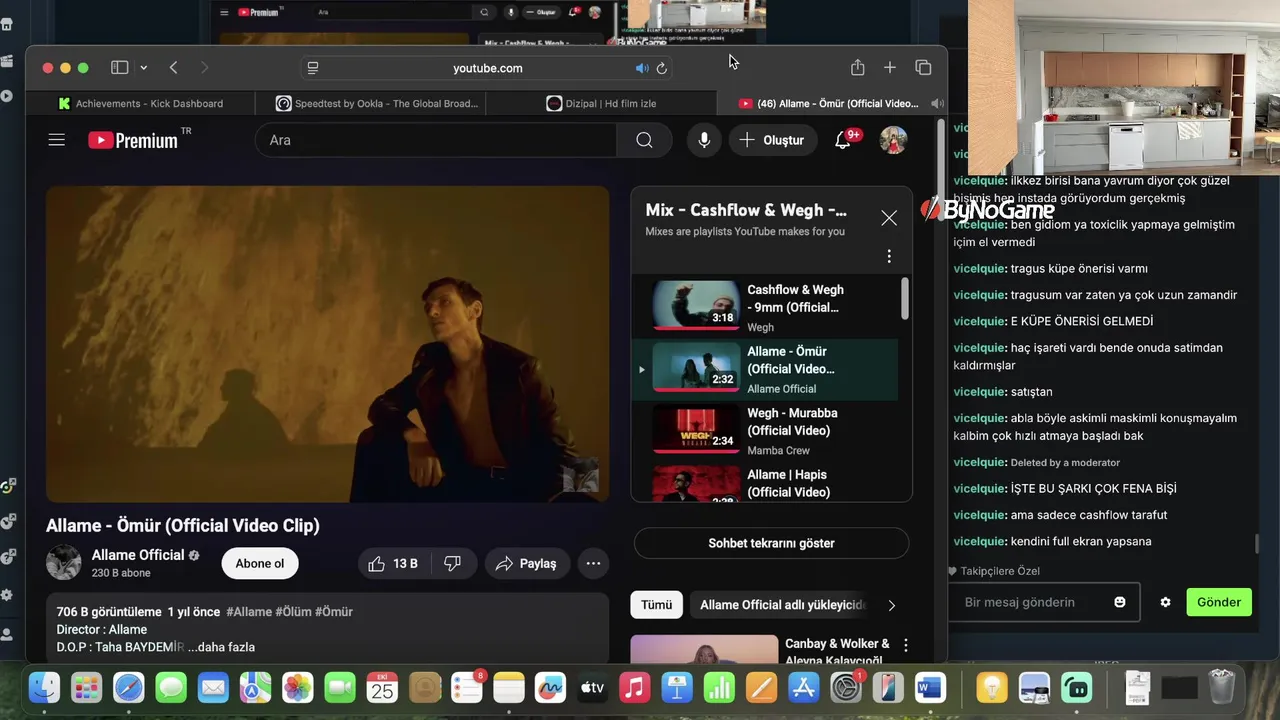1280x720 pixels.
Task: Toggle Safari sidebar button
Action: pos(120,68)
